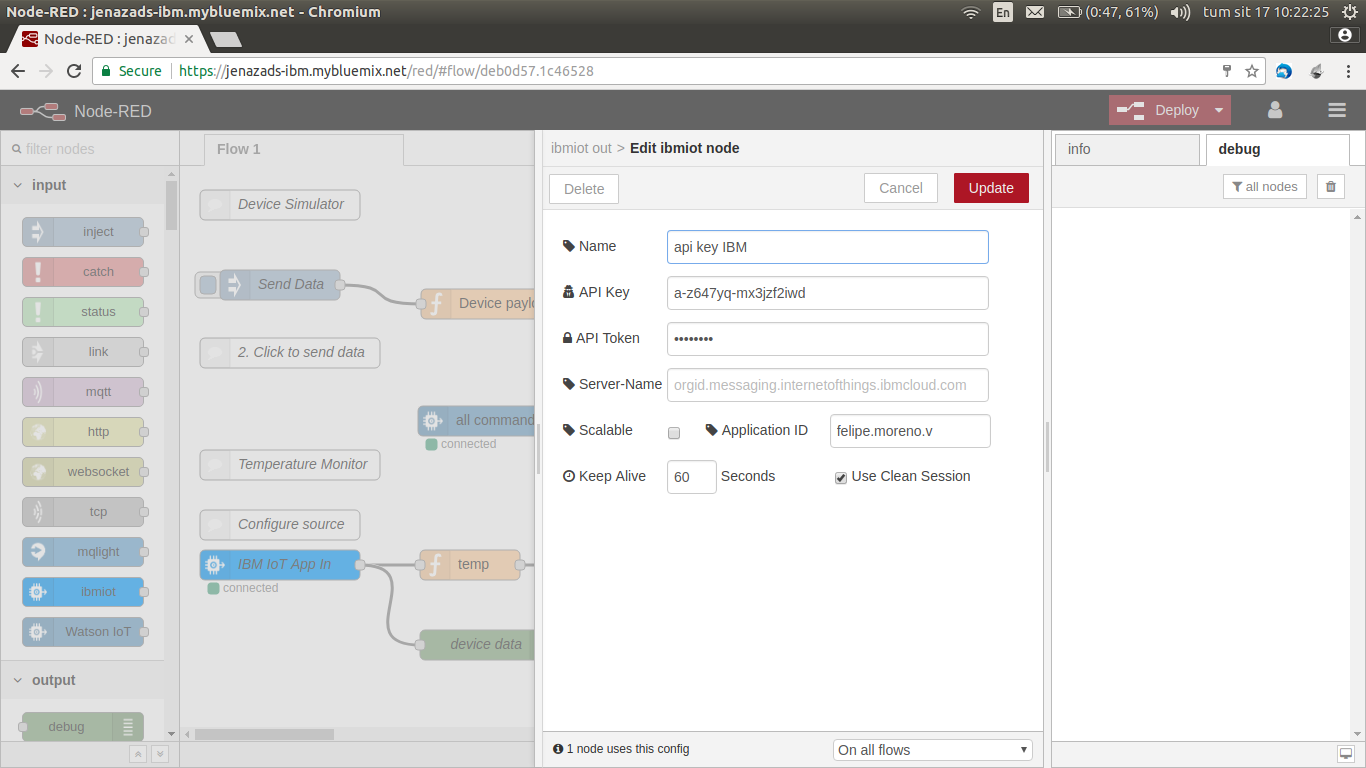The height and width of the screenshot is (768, 1366).
Task: Select the IBM IoT App In node
Action: tap(280, 565)
